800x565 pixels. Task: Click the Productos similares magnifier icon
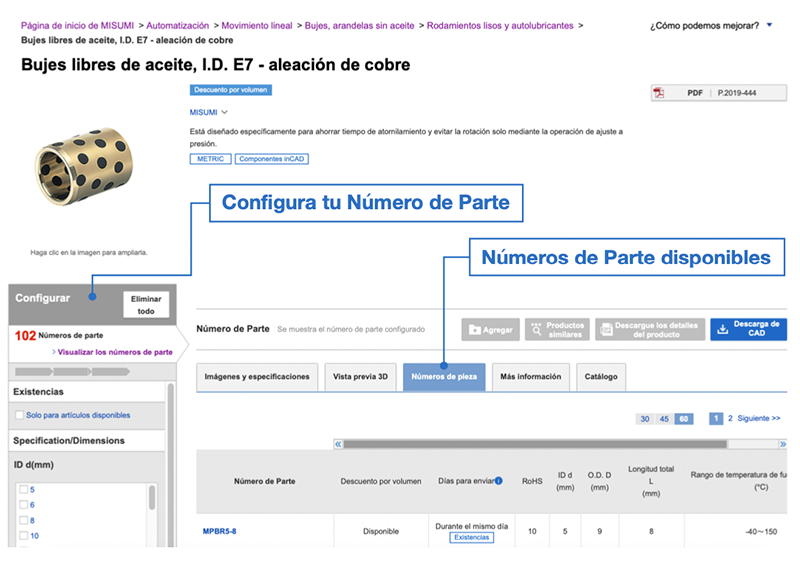pyautogui.click(x=536, y=330)
